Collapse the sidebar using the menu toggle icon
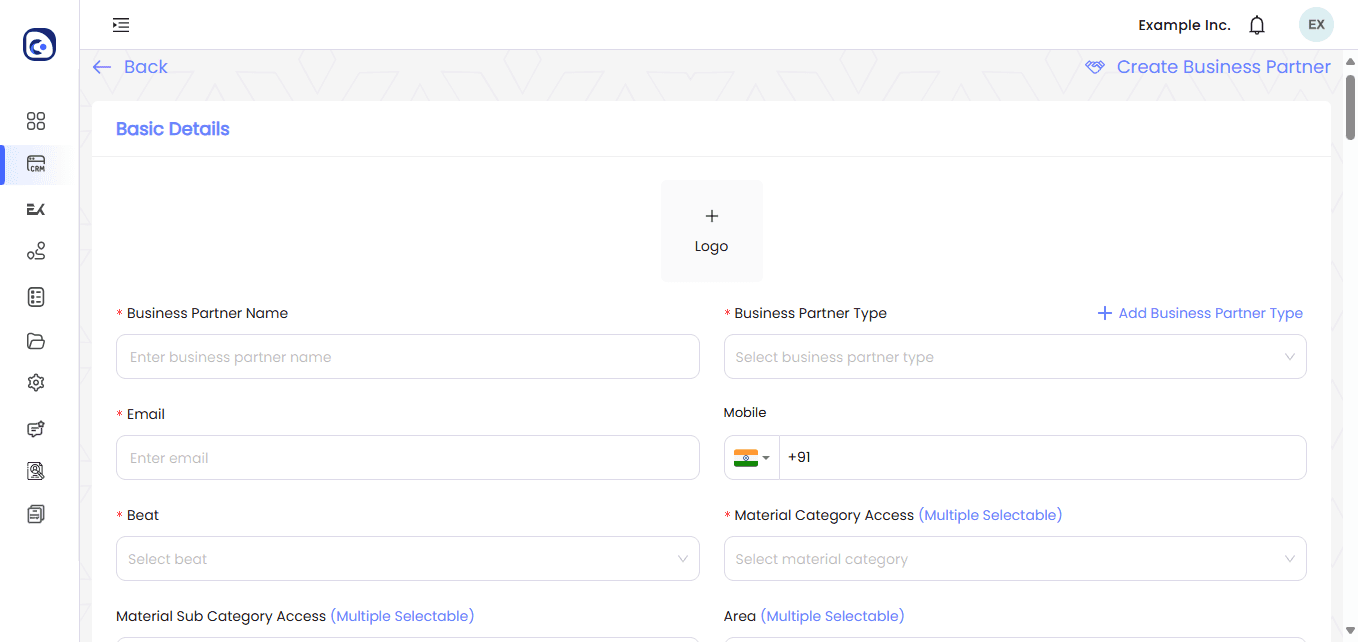 point(121,25)
